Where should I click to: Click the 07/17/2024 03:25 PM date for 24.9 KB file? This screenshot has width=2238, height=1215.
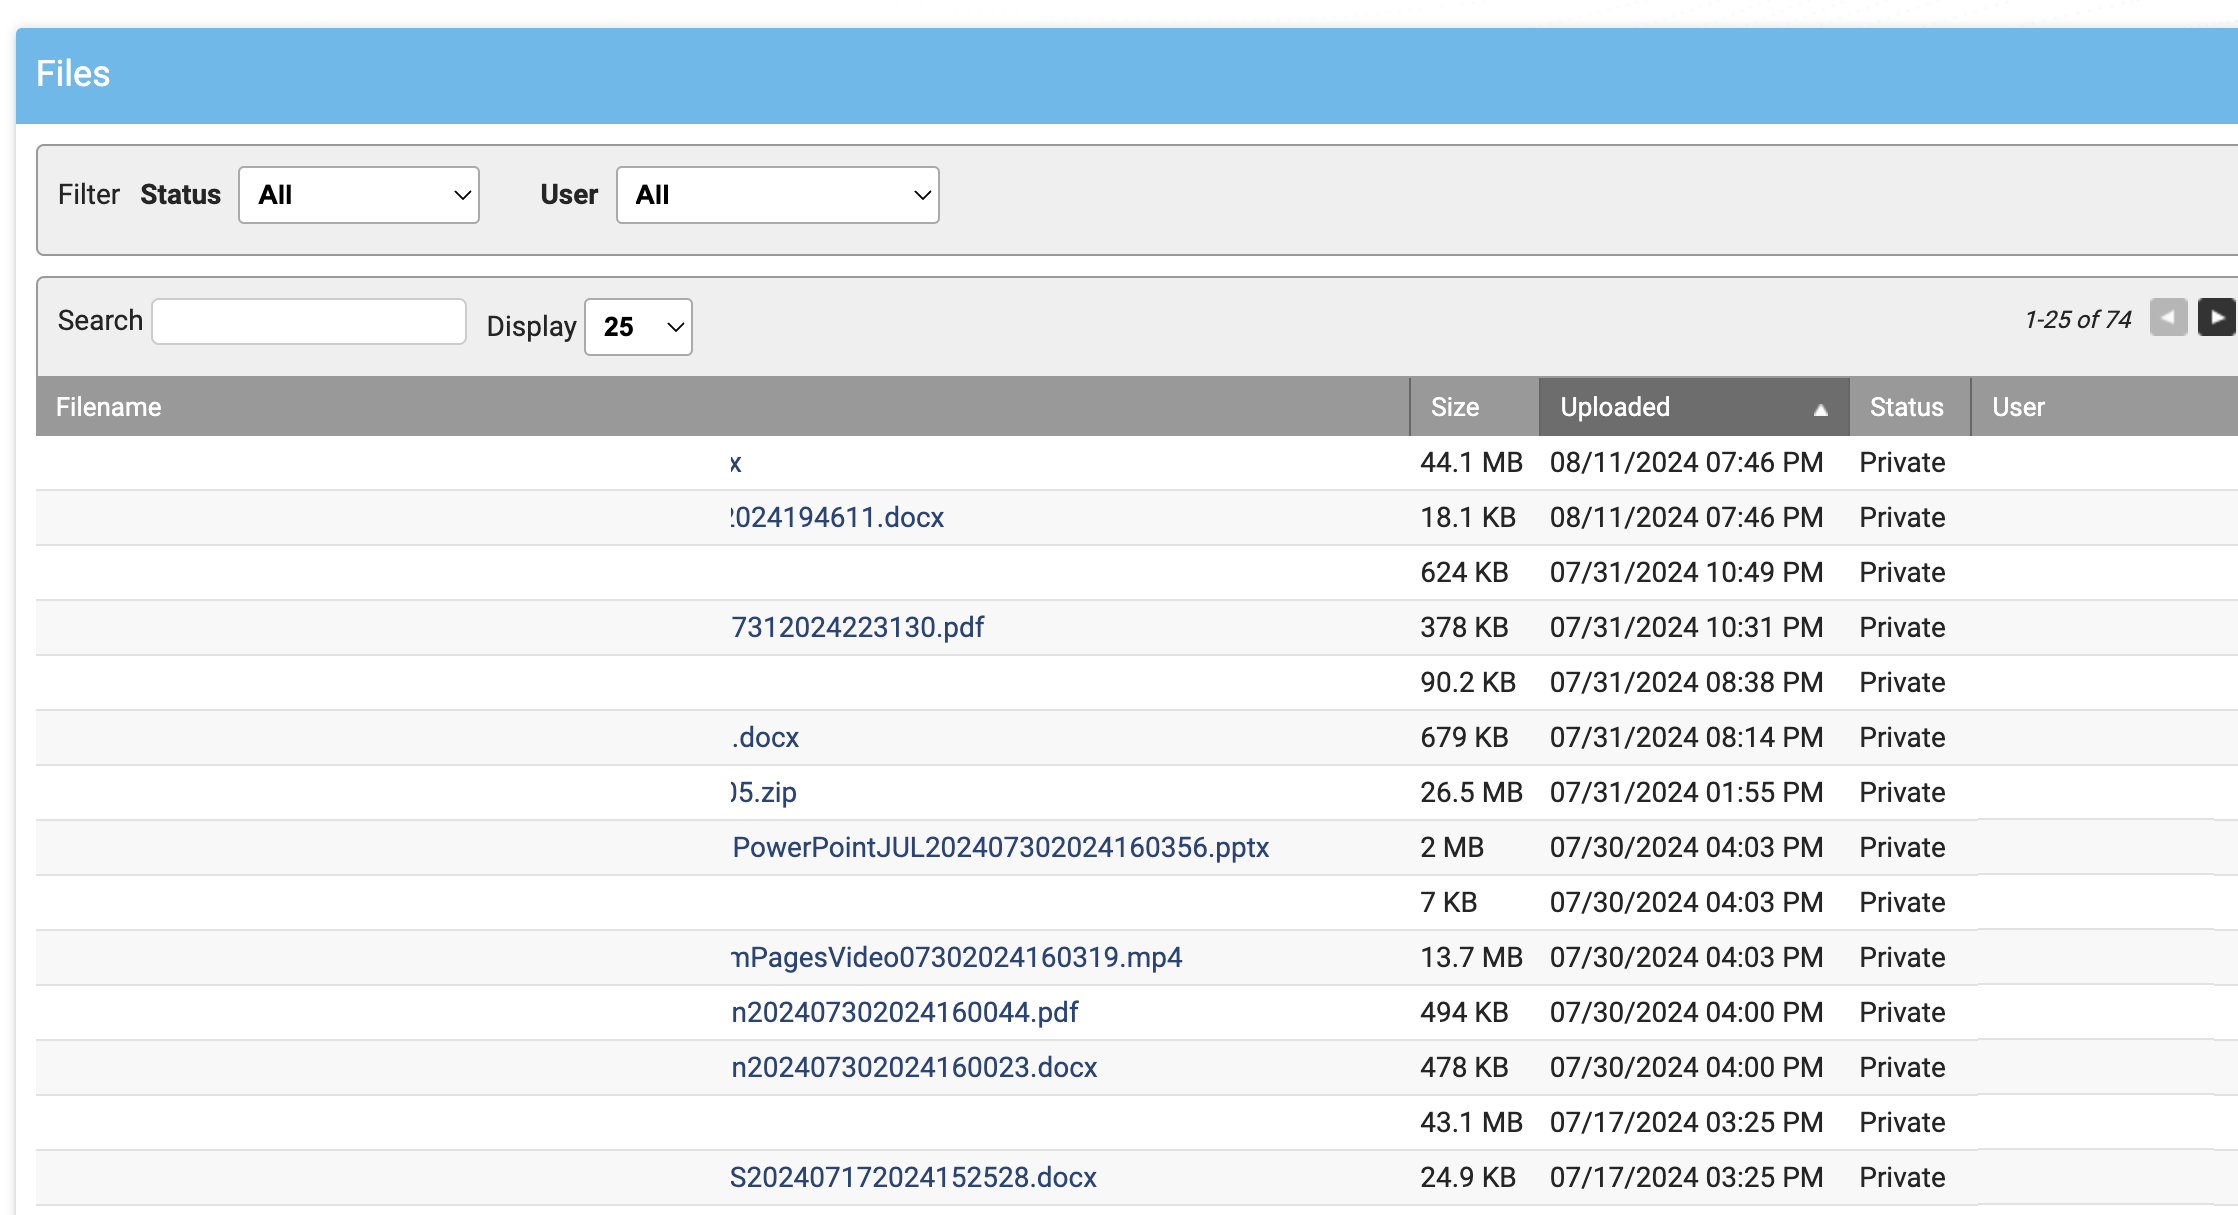coord(1686,1177)
